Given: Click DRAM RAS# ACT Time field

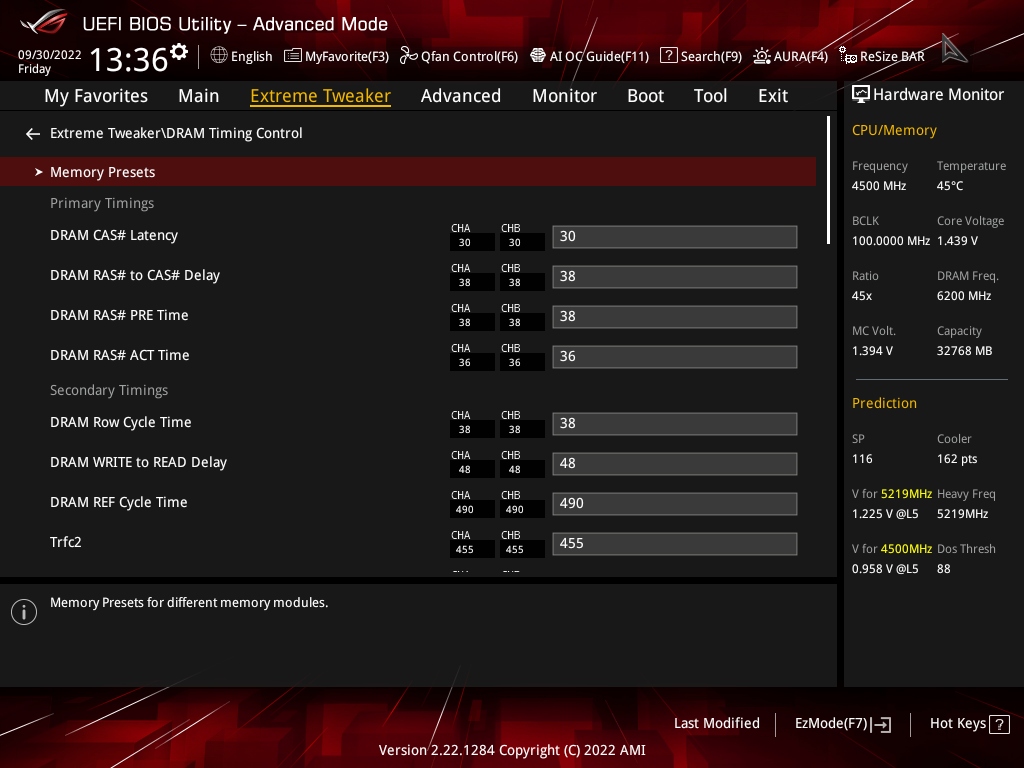Looking at the screenshot, I should pos(675,357).
